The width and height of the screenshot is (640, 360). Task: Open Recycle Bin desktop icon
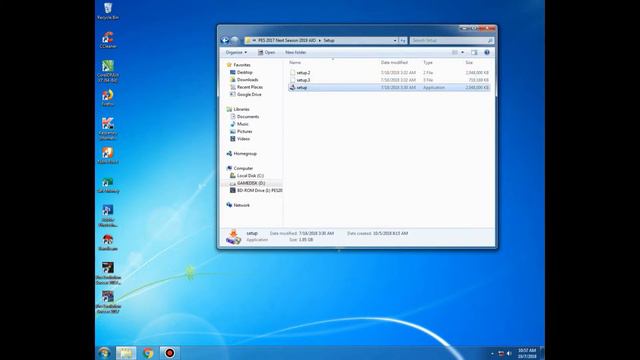[x=108, y=11]
